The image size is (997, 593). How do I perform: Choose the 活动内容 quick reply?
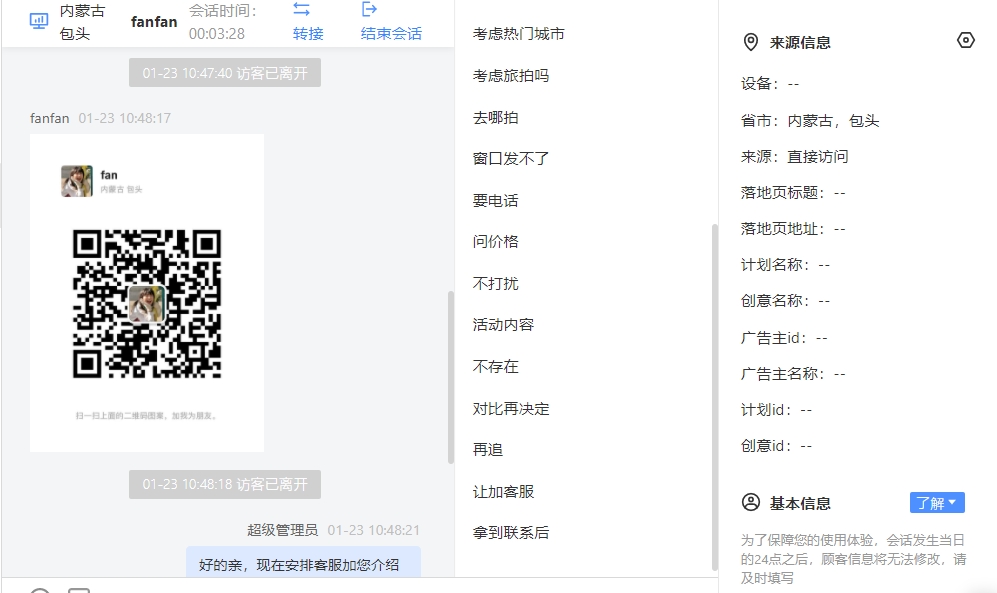click(x=503, y=325)
